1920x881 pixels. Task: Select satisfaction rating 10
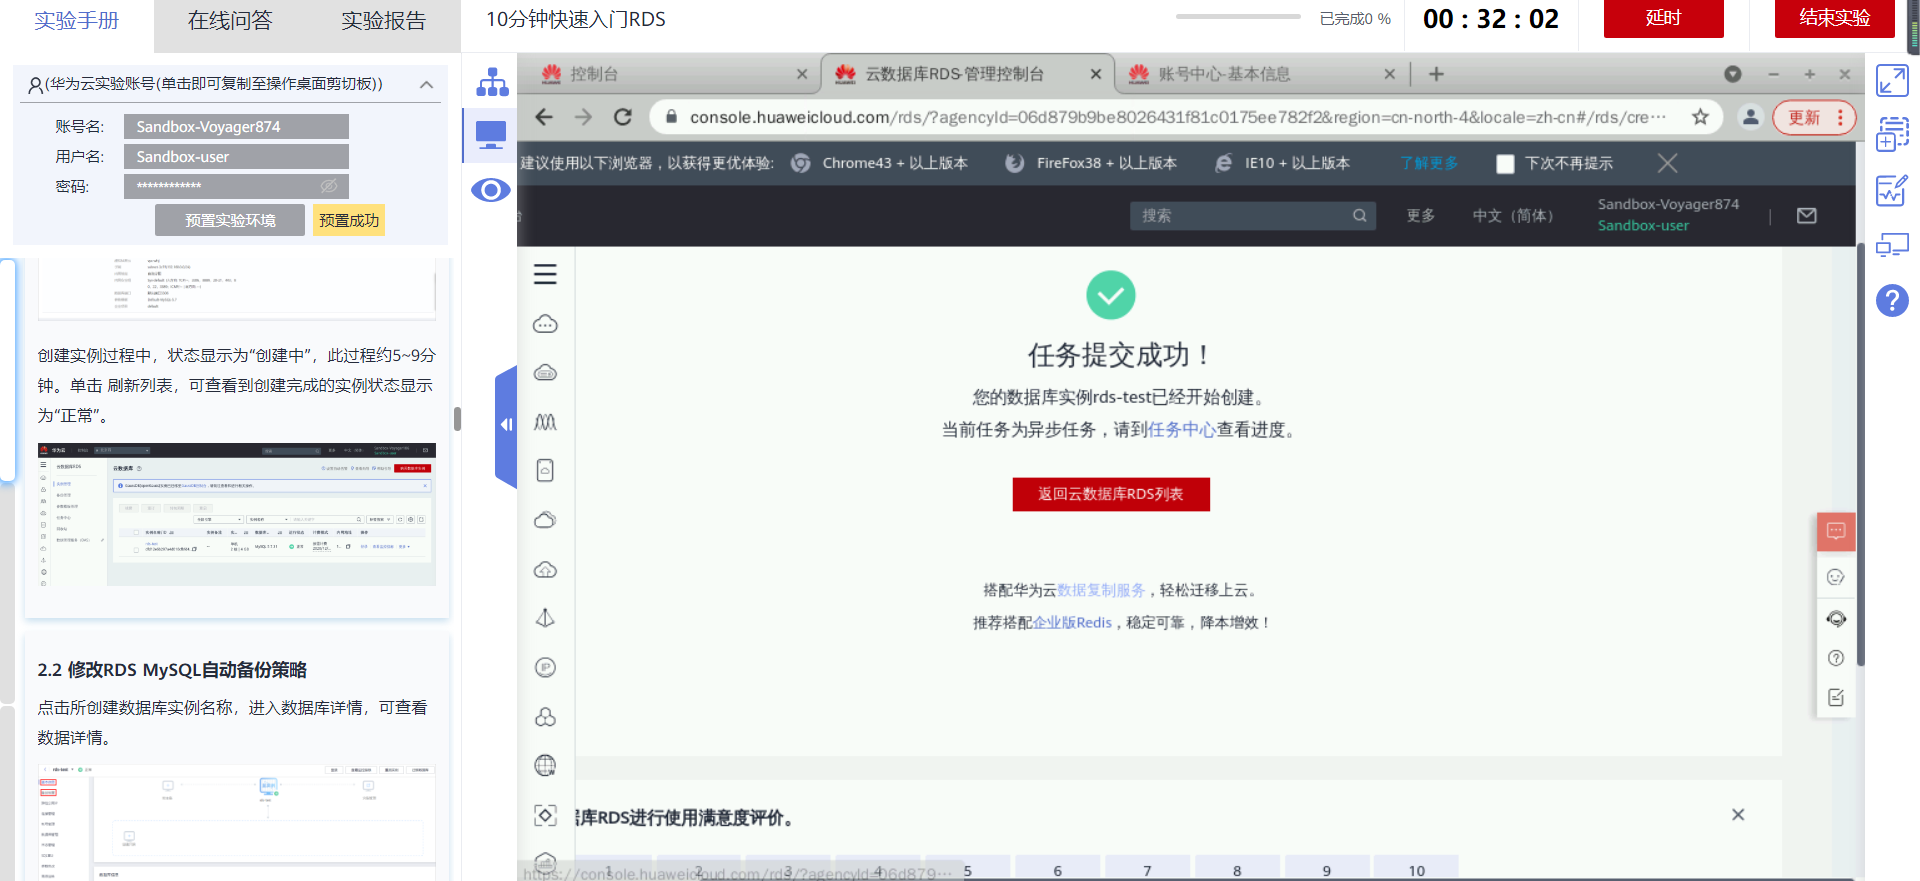click(1416, 869)
